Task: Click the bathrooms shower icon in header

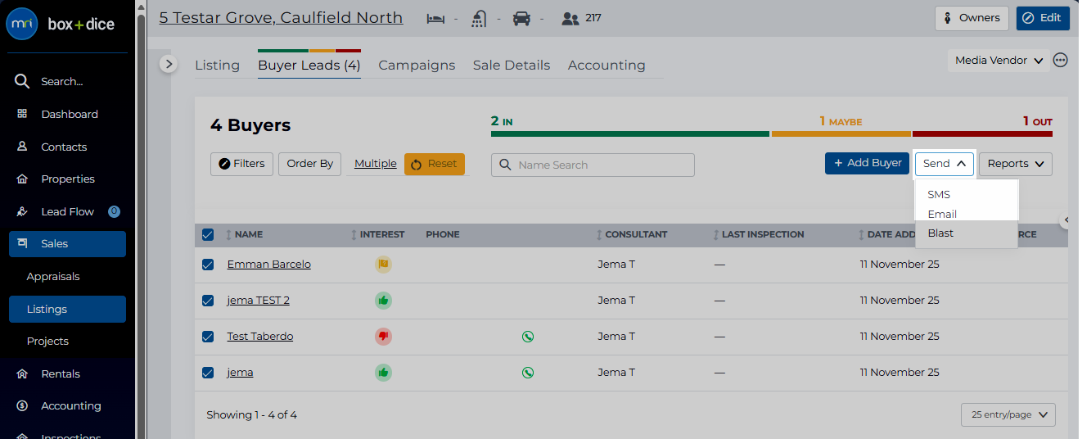Action: tap(479, 19)
